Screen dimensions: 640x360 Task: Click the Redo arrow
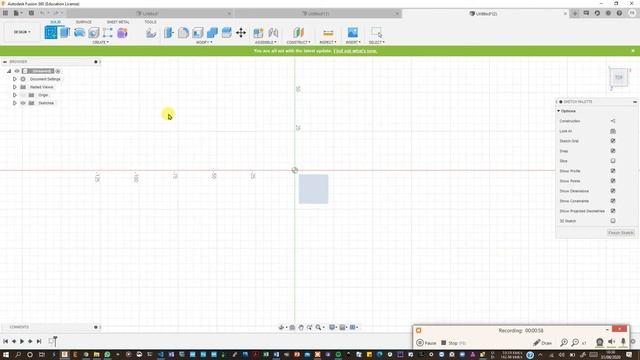(x=56, y=13)
